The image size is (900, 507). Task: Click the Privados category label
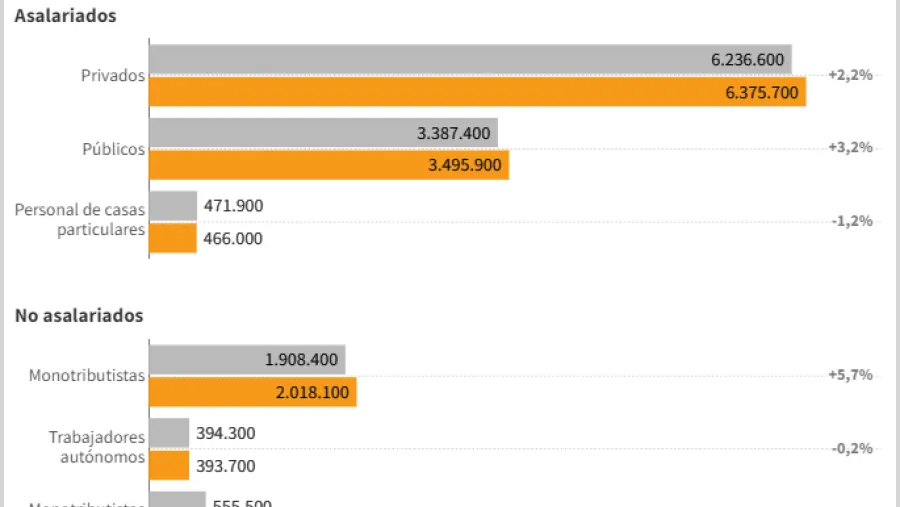click(x=115, y=75)
